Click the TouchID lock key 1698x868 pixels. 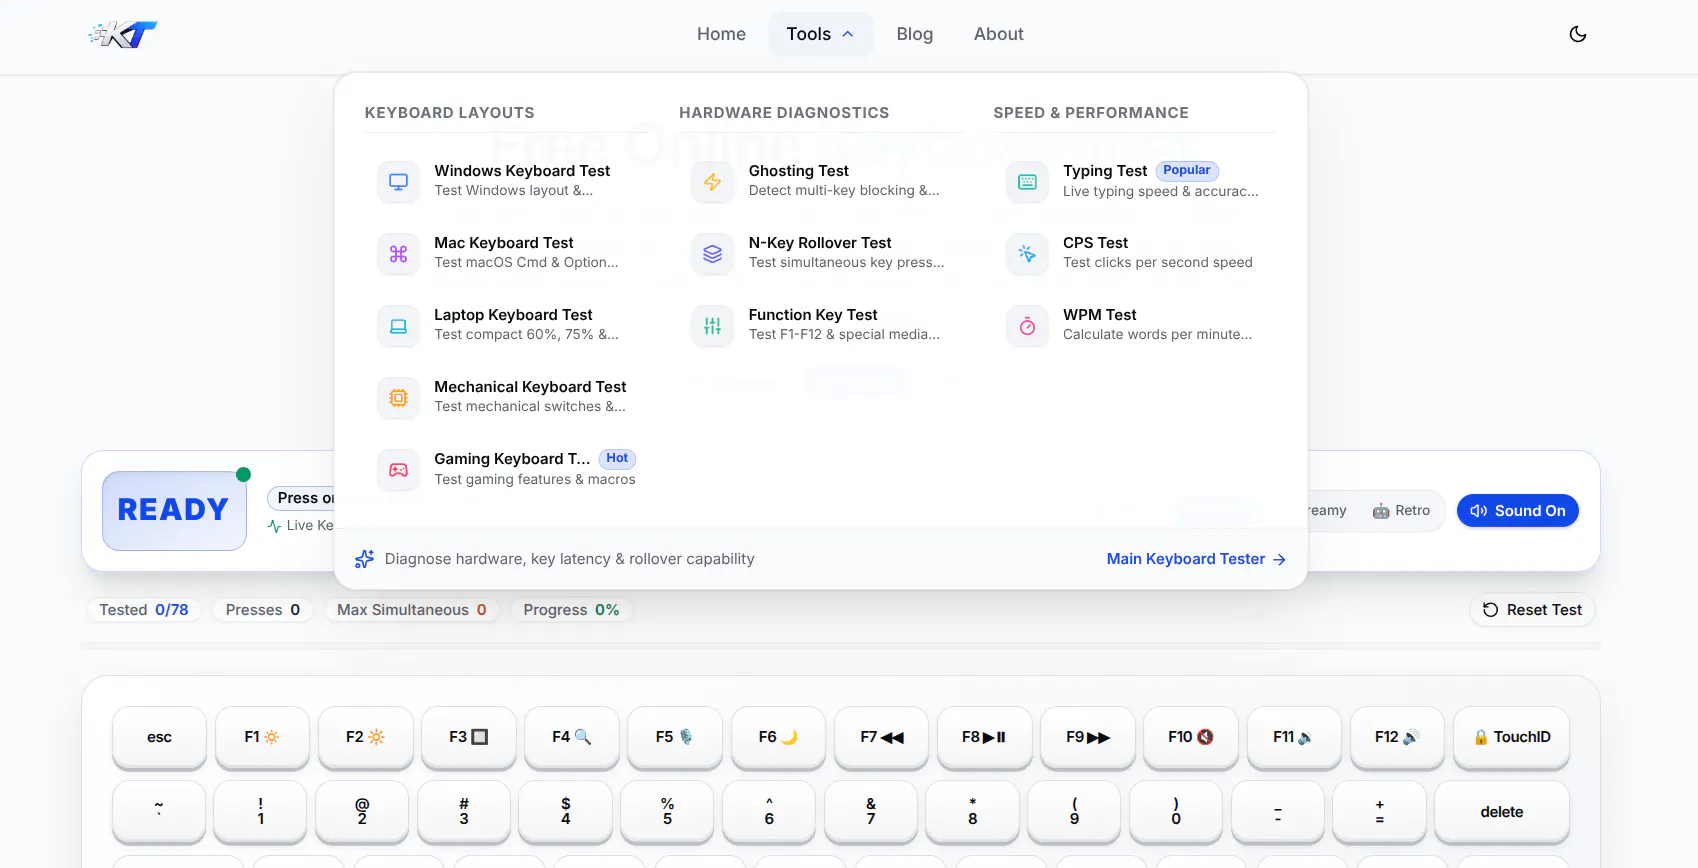pos(1511,738)
